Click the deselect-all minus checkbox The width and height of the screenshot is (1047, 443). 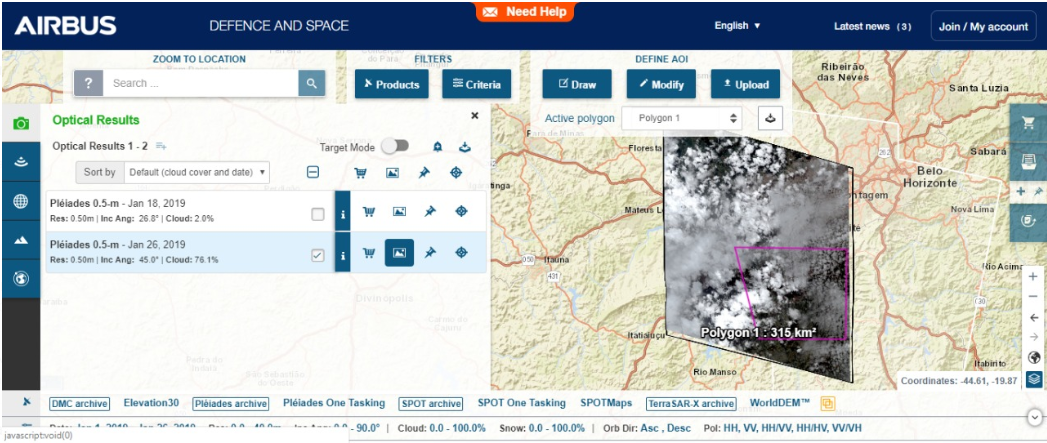point(312,172)
